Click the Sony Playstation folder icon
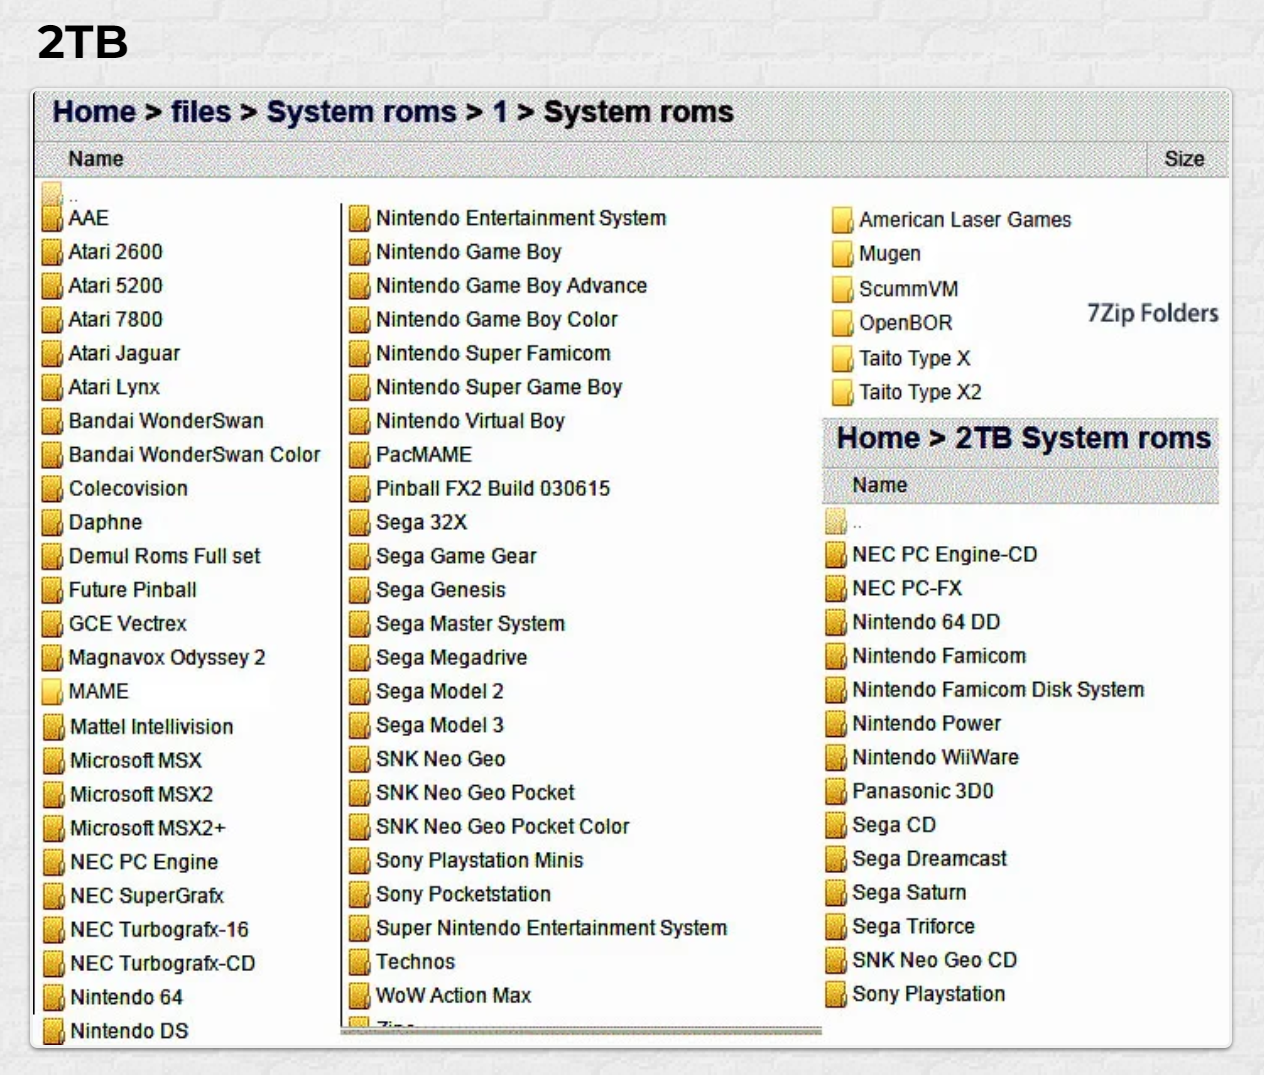This screenshot has width=1264, height=1075. (836, 994)
